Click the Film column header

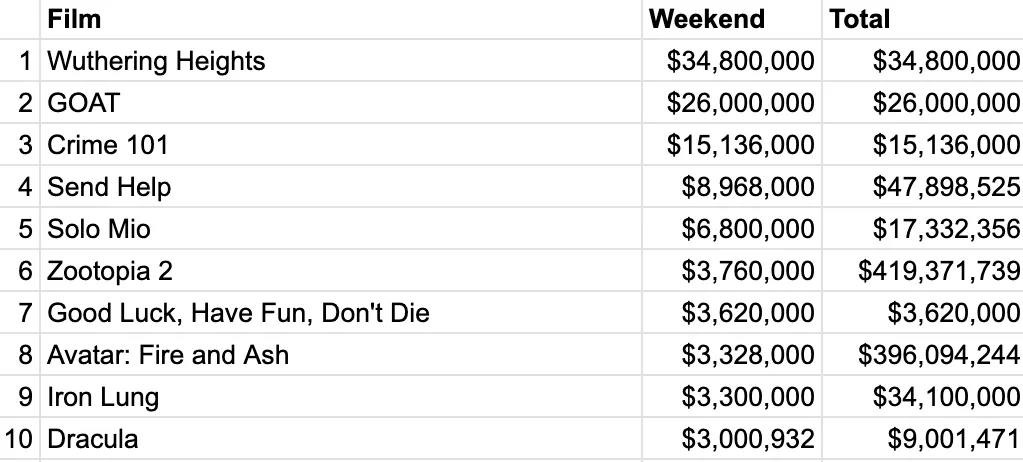click(x=75, y=19)
